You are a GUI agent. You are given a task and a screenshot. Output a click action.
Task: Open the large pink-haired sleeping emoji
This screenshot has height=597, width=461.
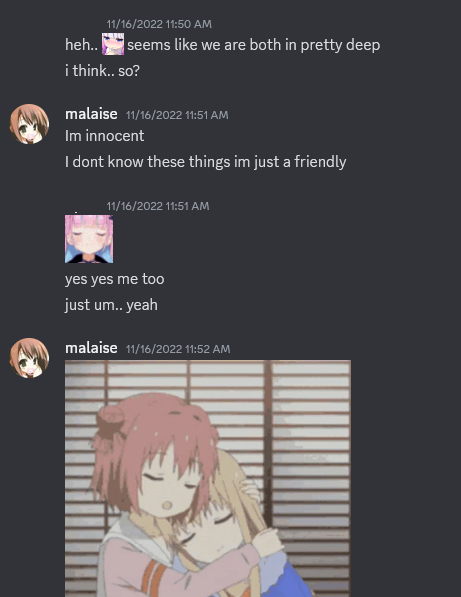89,239
